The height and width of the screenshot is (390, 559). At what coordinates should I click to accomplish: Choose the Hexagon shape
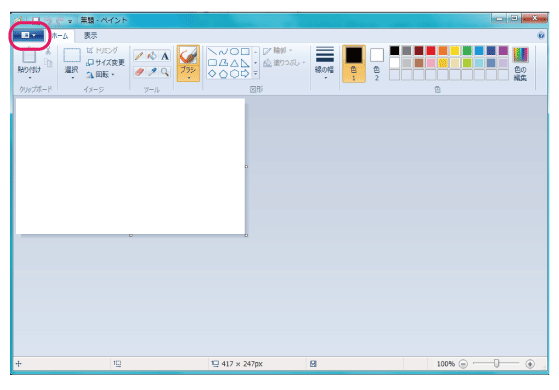click(234, 74)
